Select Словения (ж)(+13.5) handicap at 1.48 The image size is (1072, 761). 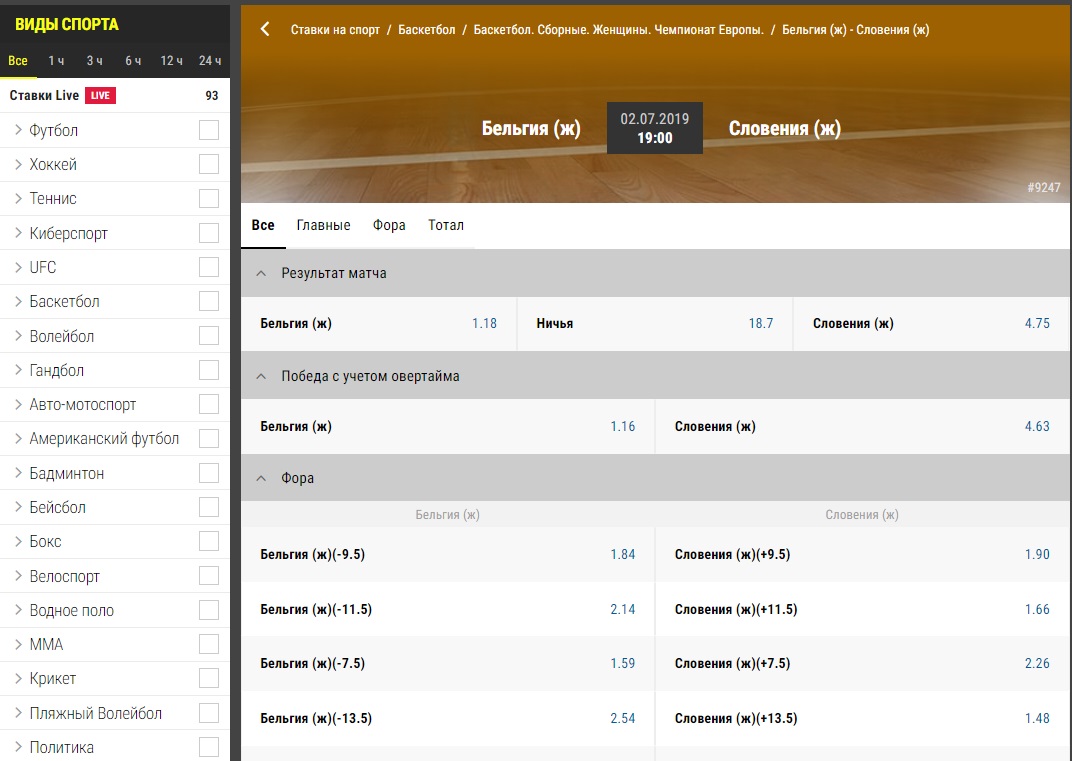[862, 718]
